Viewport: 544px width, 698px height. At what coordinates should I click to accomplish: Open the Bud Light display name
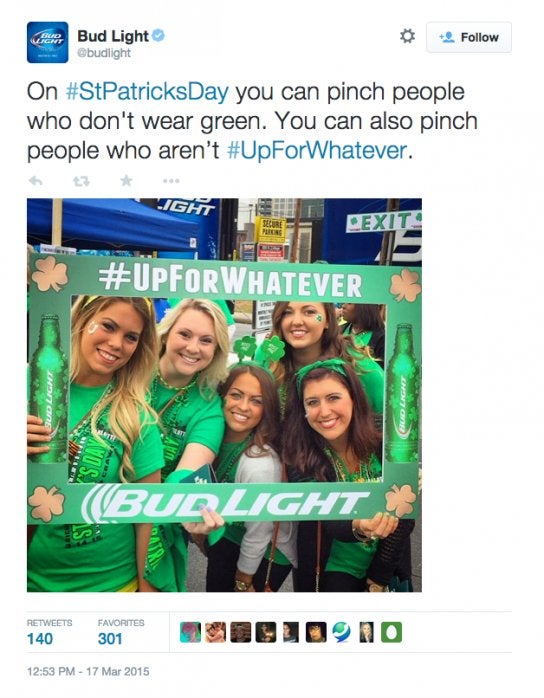[x=113, y=36]
